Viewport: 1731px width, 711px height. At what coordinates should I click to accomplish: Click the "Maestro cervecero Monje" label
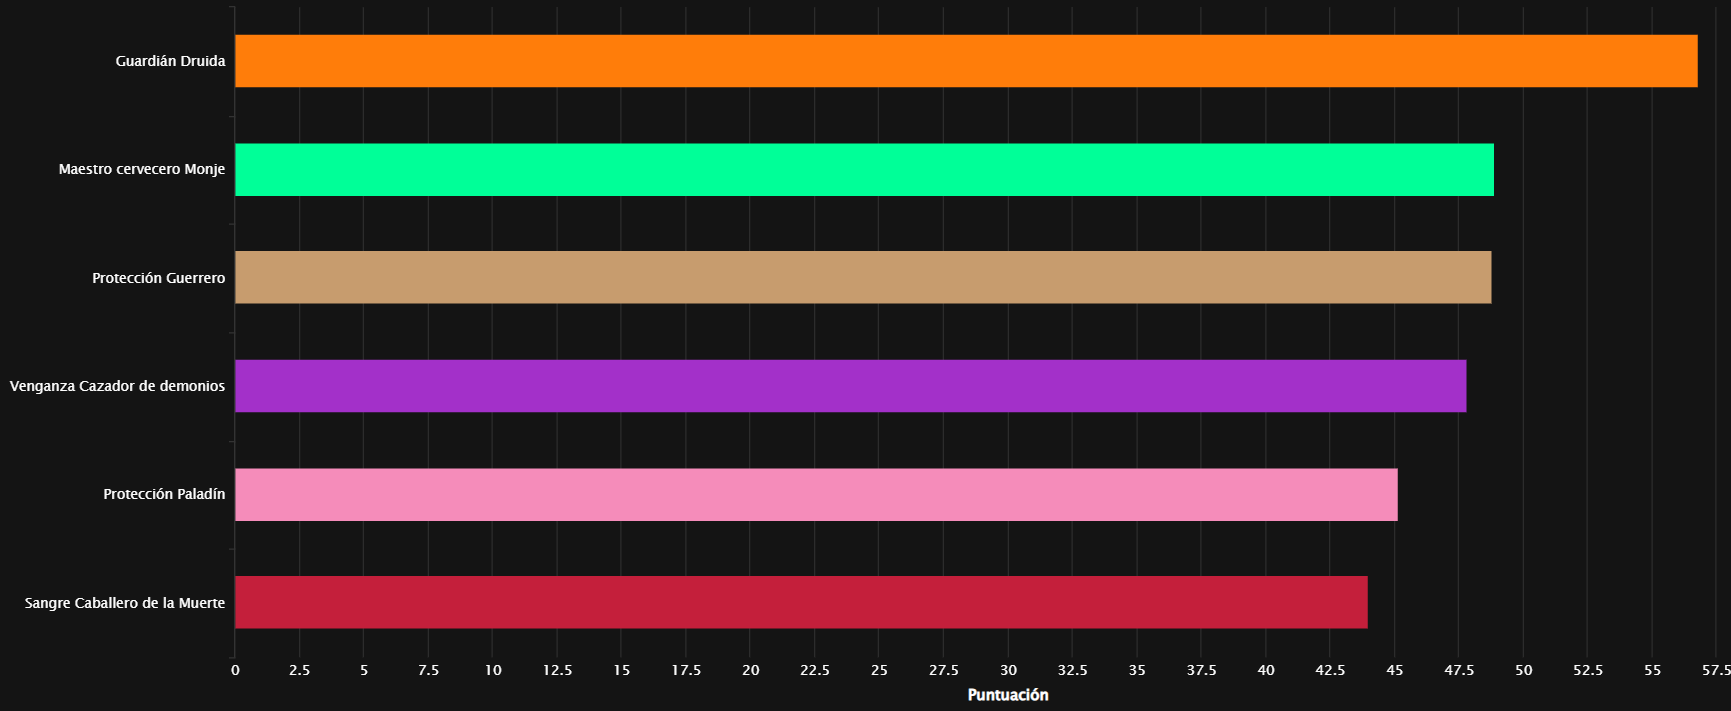tap(141, 169)
